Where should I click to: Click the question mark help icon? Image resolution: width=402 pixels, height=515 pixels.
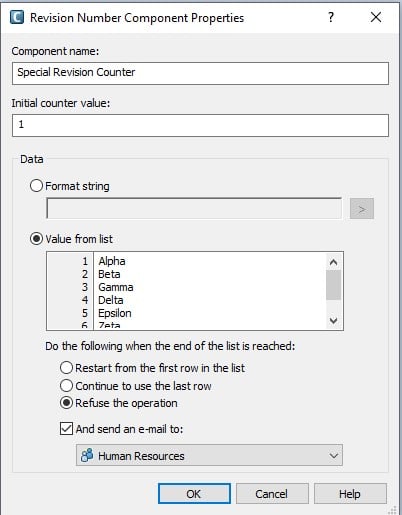(x=331, y=17)
